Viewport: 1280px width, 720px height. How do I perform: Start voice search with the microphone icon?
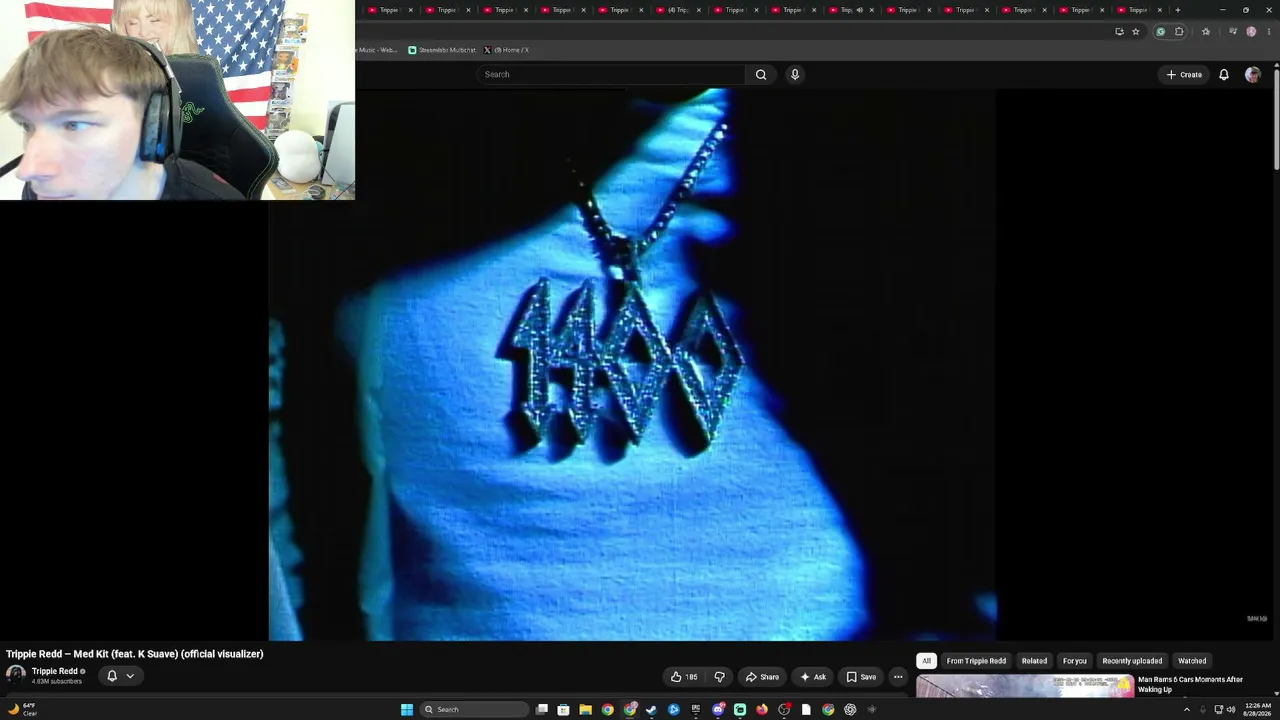click(x=795, y=74)
